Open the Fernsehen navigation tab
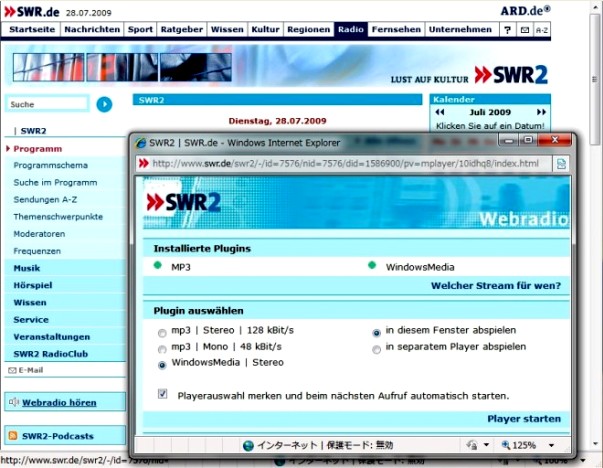 click(396, 30)
